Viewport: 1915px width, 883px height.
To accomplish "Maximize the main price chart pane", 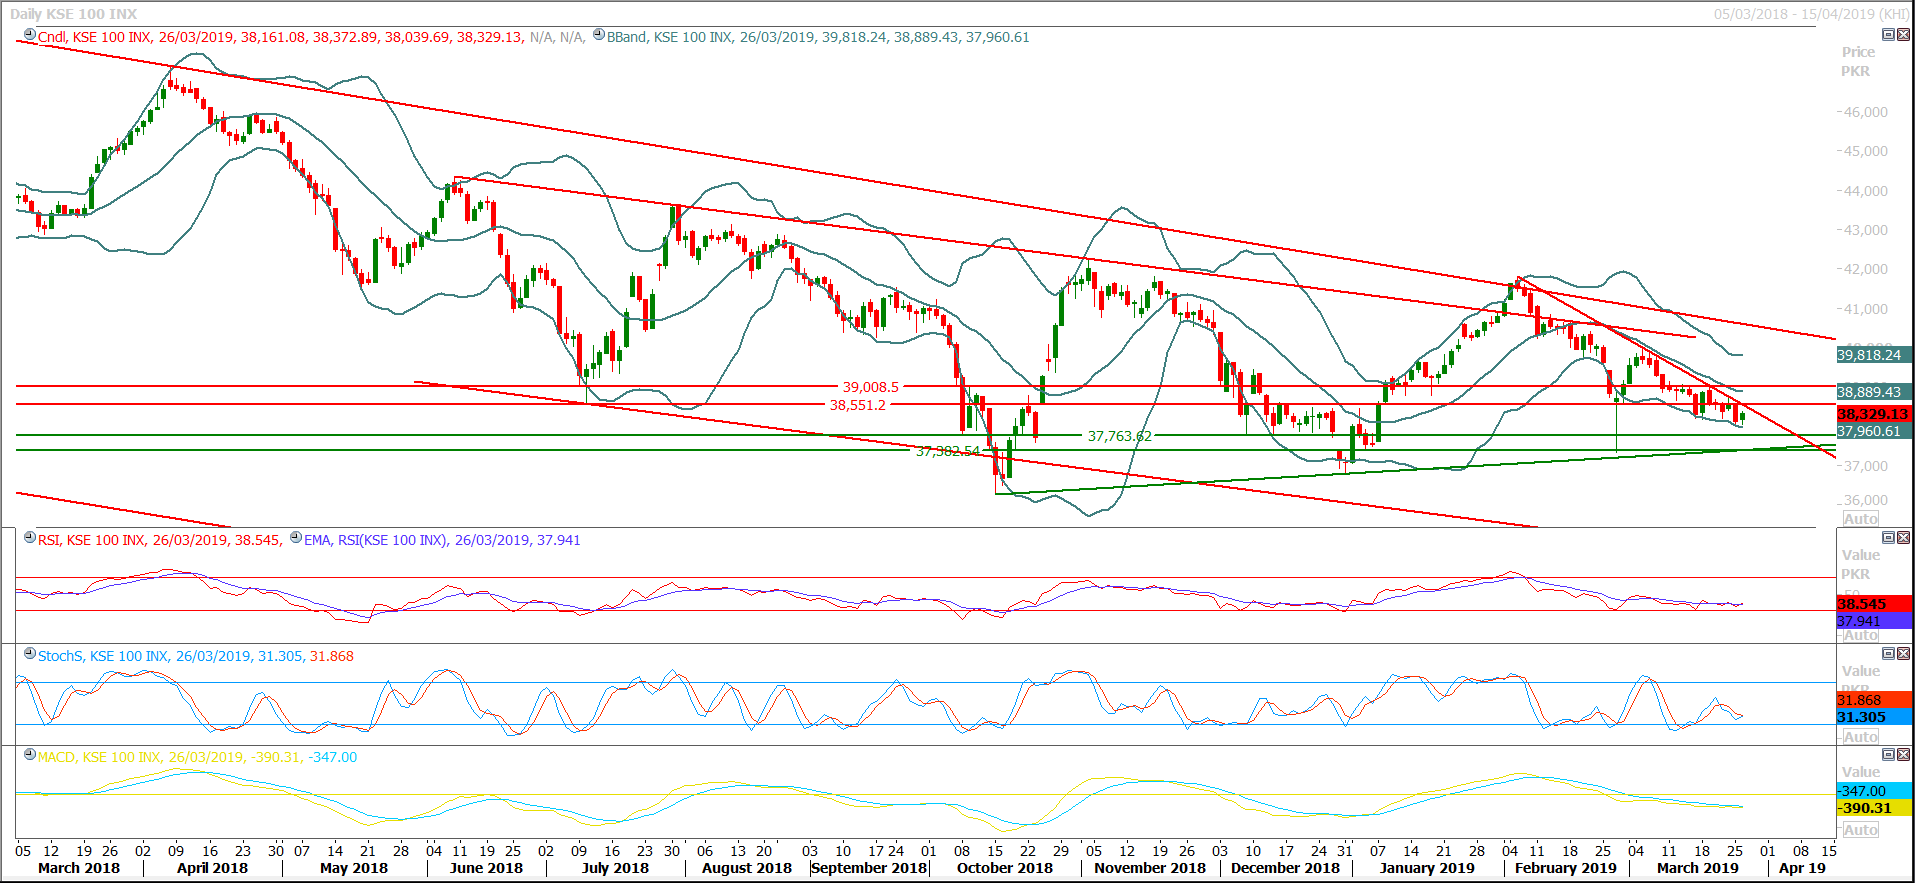I will pyautogui.click(x=1888, y=35).
